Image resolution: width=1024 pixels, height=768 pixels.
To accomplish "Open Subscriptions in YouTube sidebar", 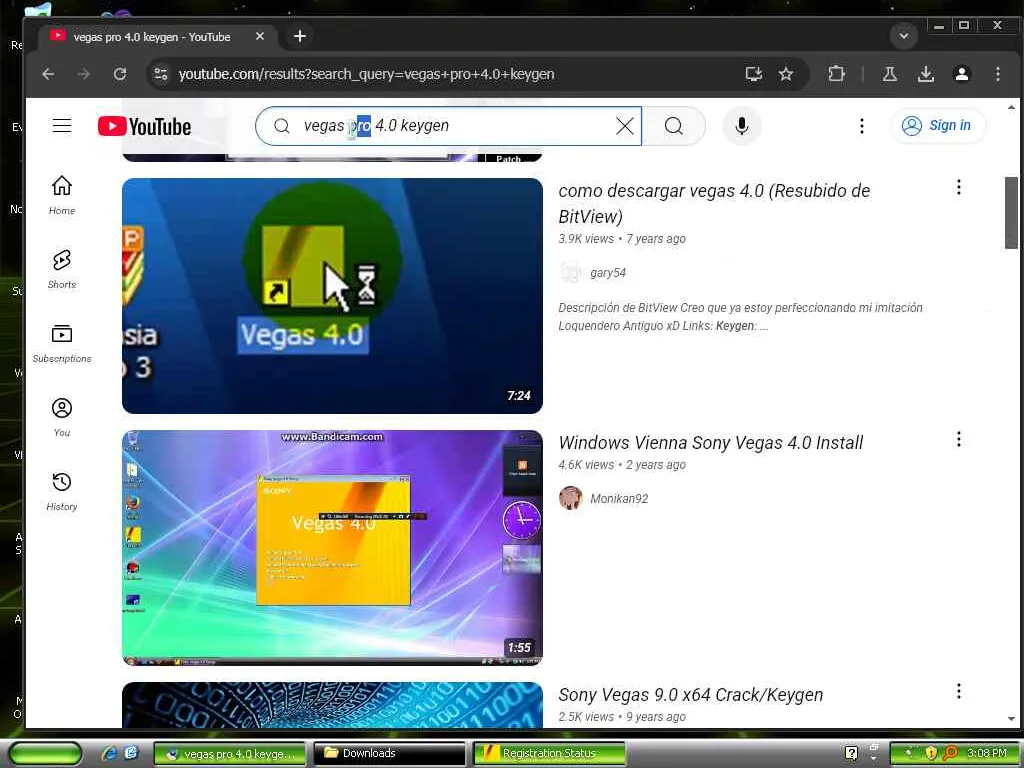I will click(62, 343).
